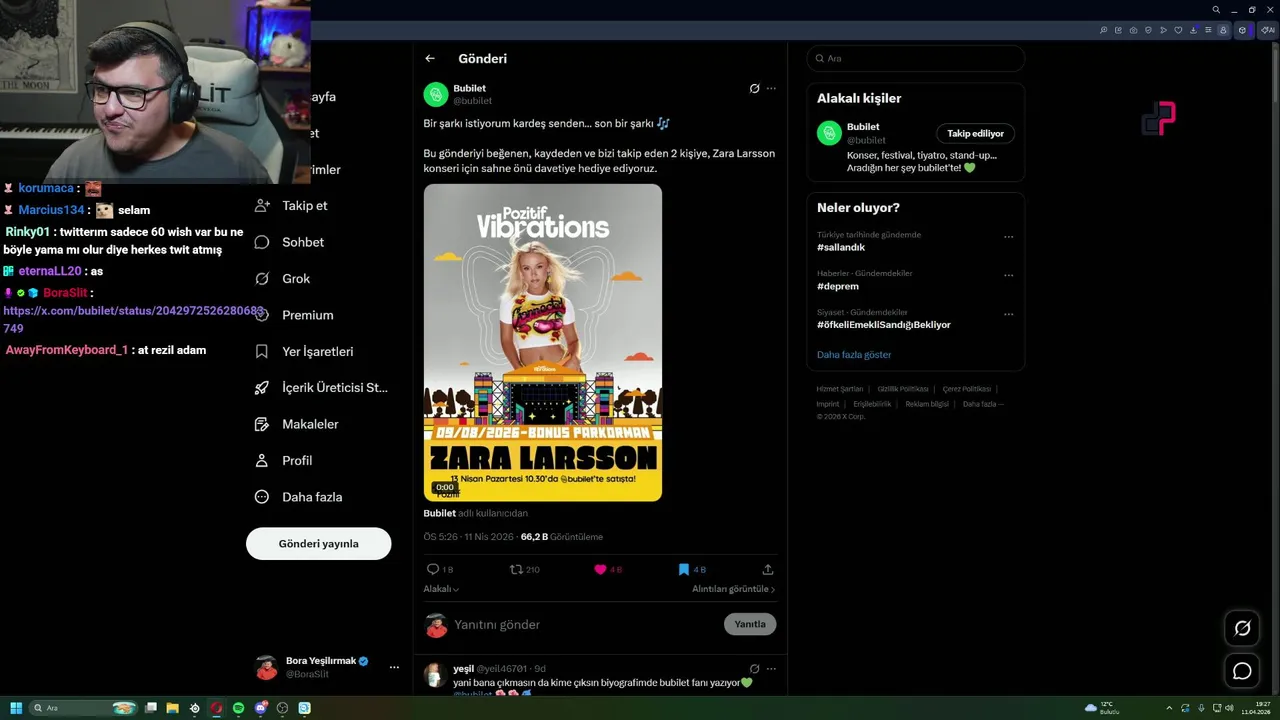Play the Zara Larsson video thumbnail

point(543,342)
